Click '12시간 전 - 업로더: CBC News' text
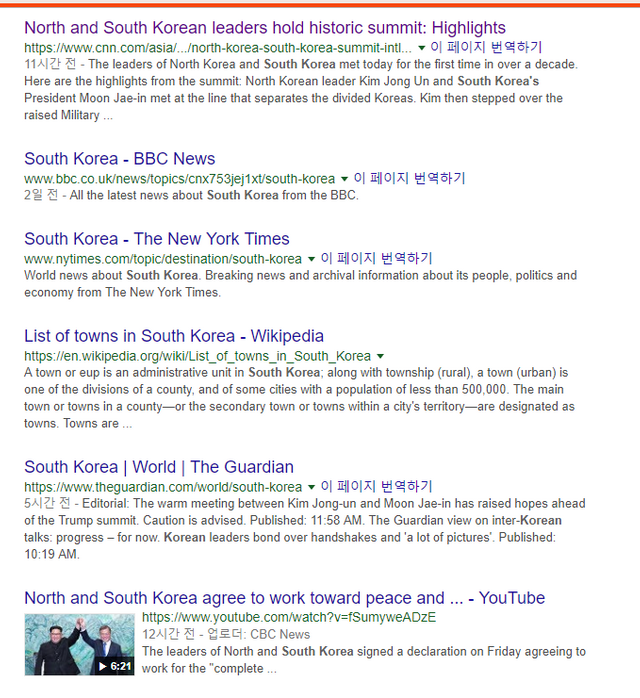The width and height of the screenshot is (640, 698). click(226, 634)
